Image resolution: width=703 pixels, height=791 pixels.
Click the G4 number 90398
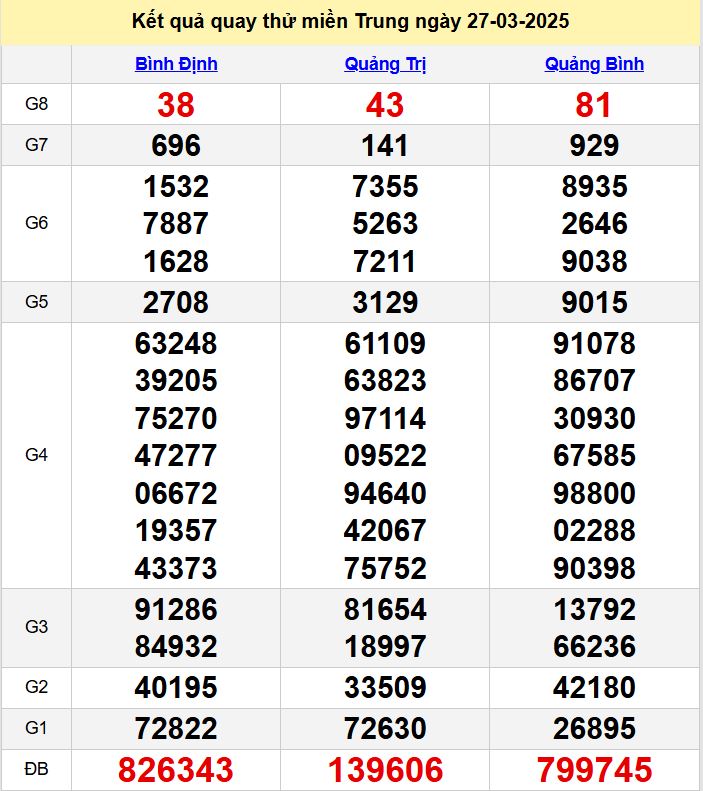coord(595,569)
